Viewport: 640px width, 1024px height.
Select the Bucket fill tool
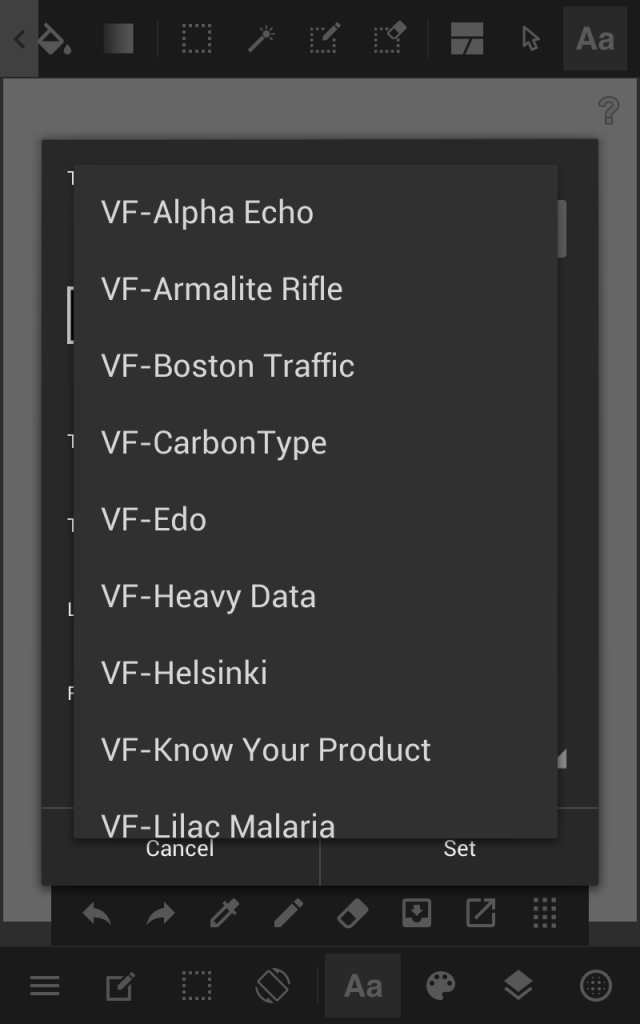55,39
